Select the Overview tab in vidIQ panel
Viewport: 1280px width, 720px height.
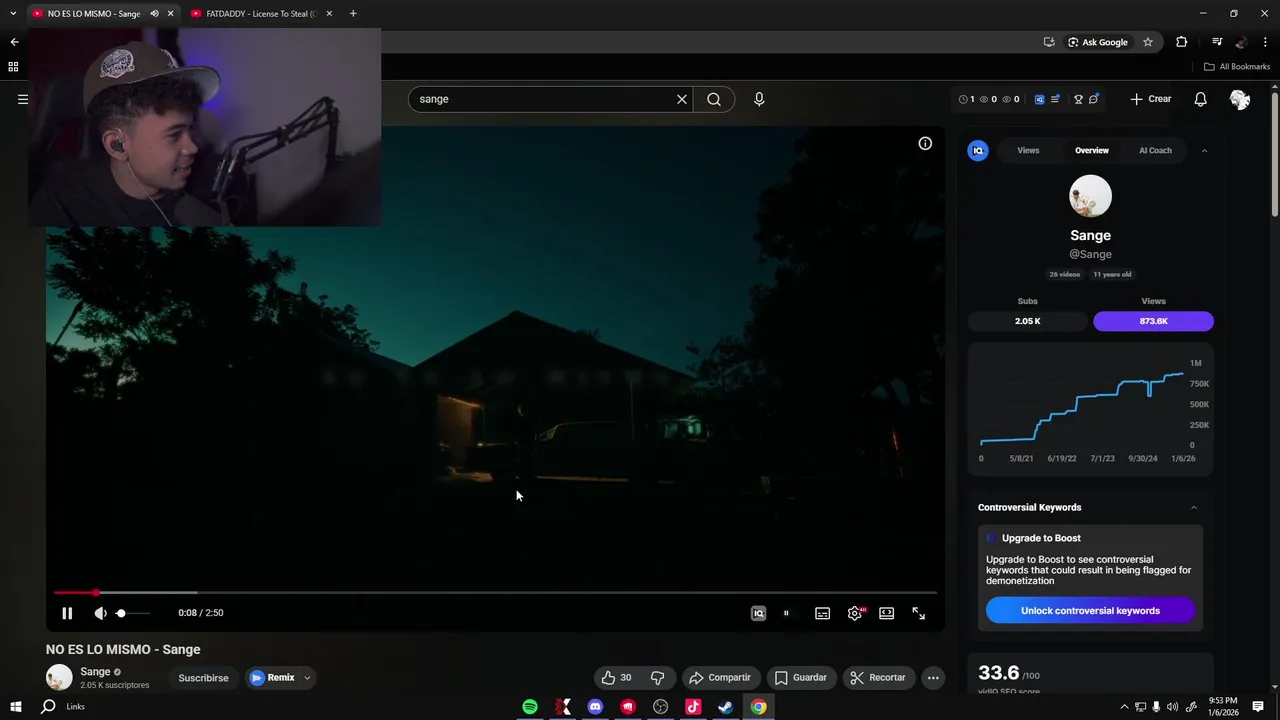click(1092, 150)
